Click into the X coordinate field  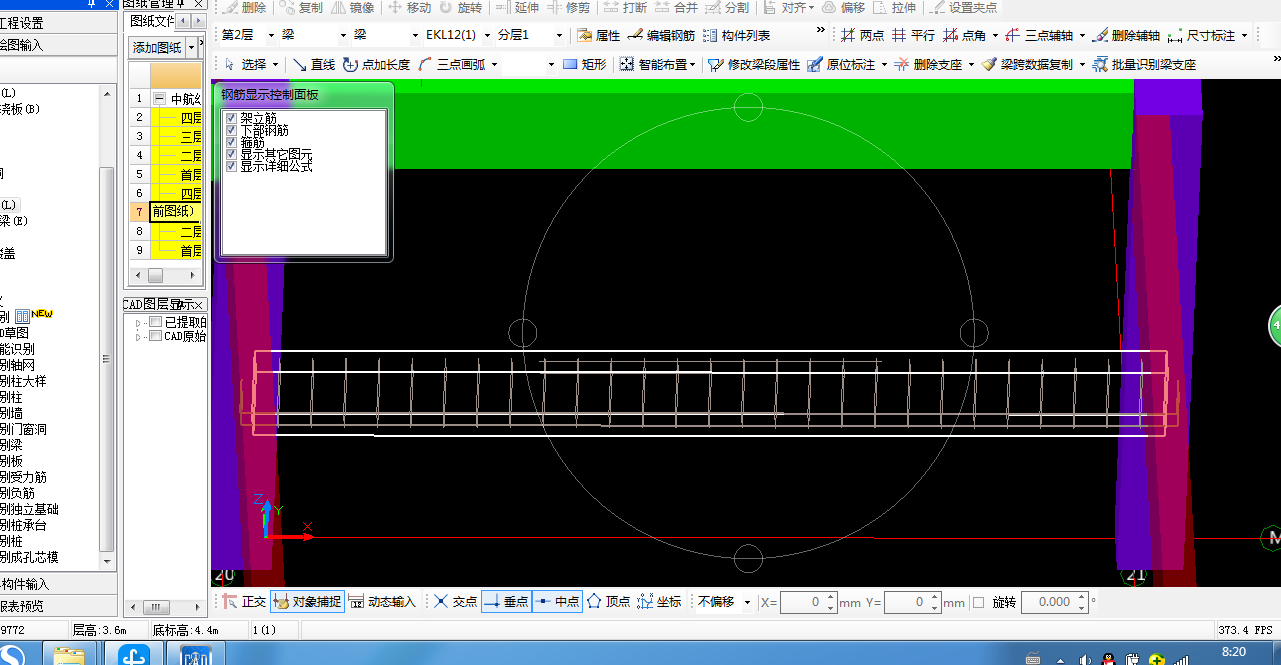coord(809,602)
